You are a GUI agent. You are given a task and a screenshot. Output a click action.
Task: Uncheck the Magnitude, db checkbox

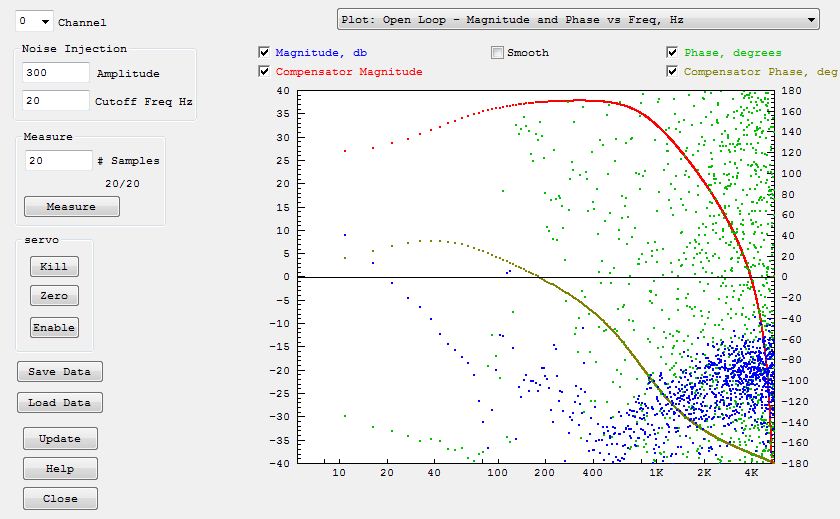pos(264,52)
